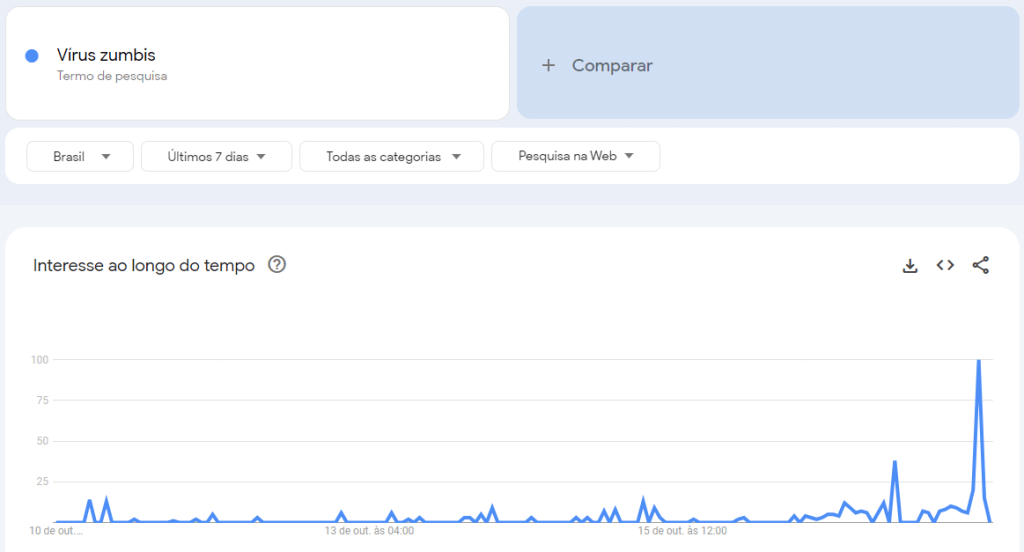Click the Comparar button text
The width and height of the screenshot is (1024, 552).
(612, 65)
